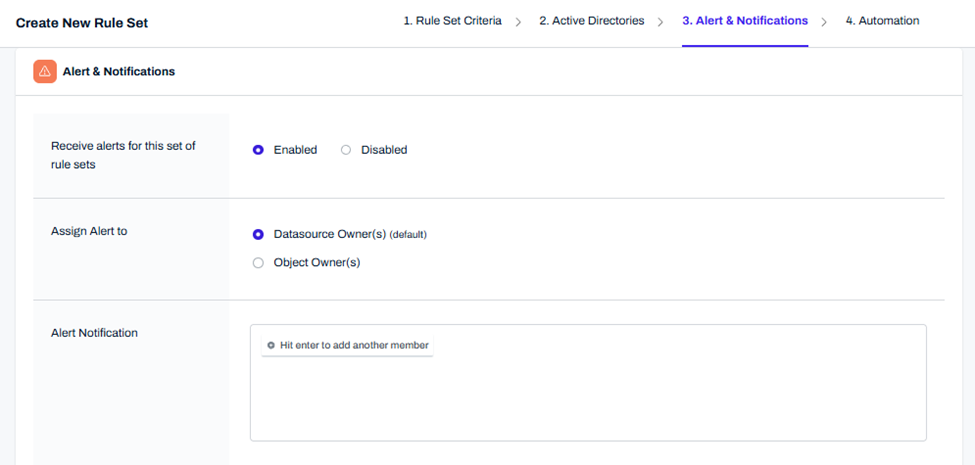Image resolution: width=975 pixels, height=465 pixels.
Task: Click the small icon in the member chip
Action: tap(271, 345)
